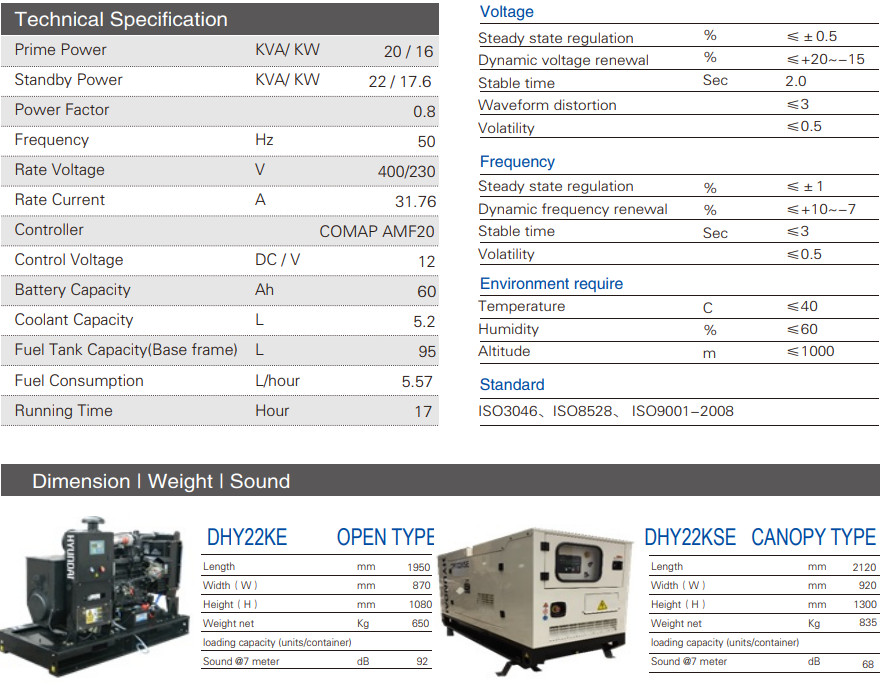Click the "≤+20~-15" value
The height and width of the screenshot is (694, 881).
(x=825, y=59)
